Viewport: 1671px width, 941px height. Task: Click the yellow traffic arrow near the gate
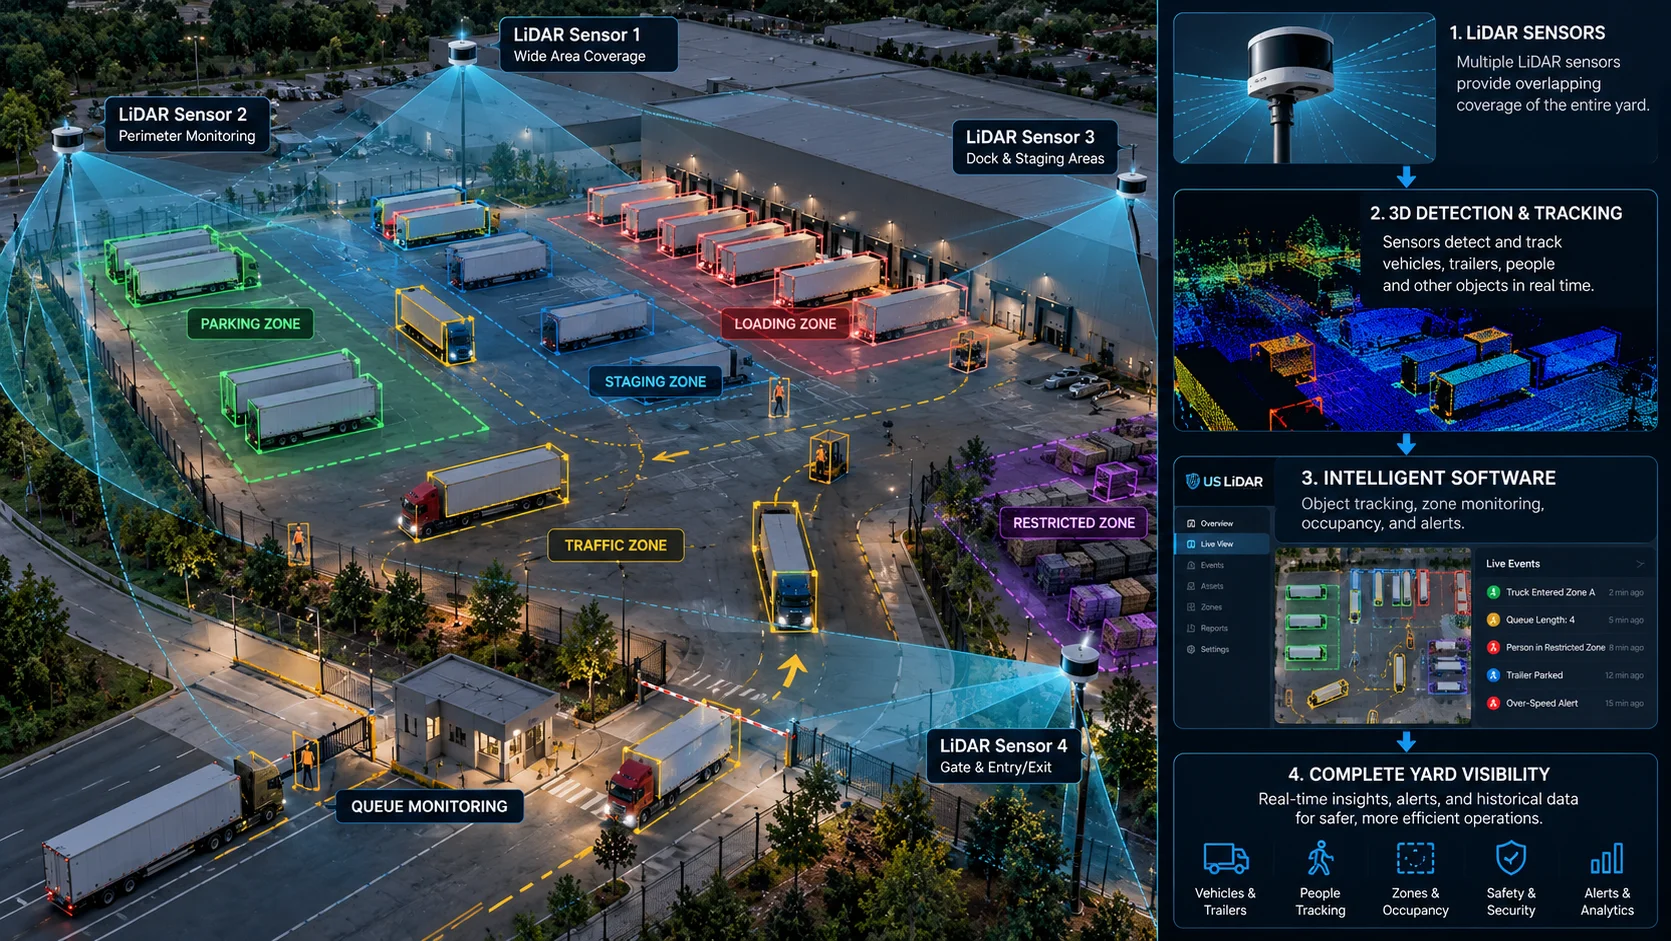click(x=793, y=669)
